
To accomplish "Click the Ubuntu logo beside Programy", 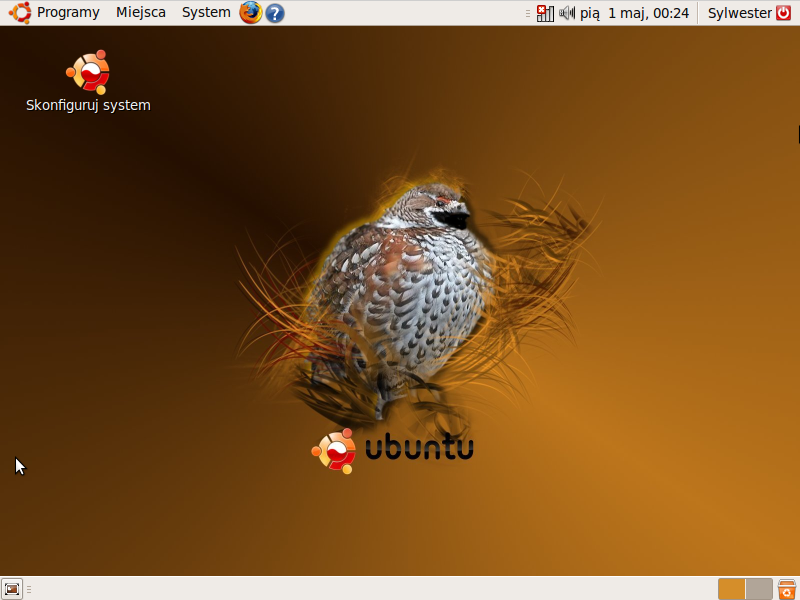I will [x=19, y=12].
